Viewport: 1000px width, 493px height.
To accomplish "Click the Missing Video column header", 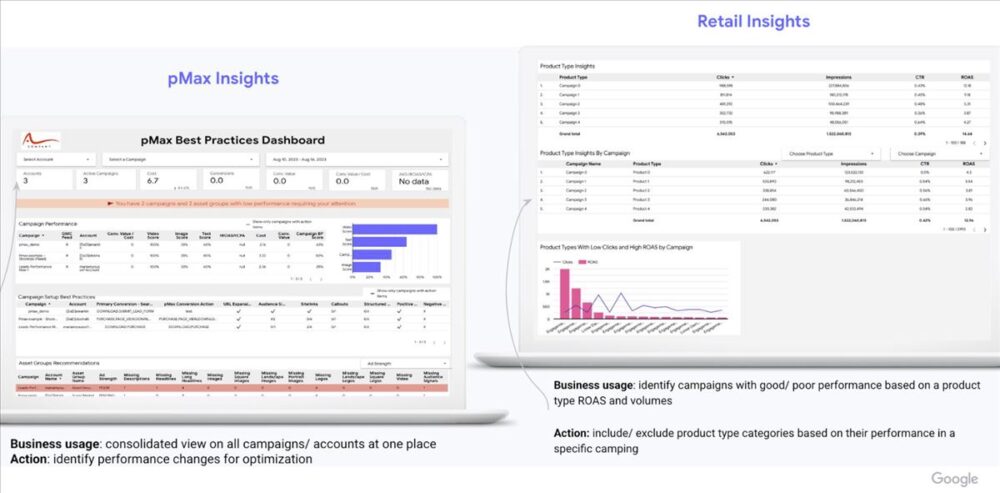I will pyautogui.click(x=404, y=376).
